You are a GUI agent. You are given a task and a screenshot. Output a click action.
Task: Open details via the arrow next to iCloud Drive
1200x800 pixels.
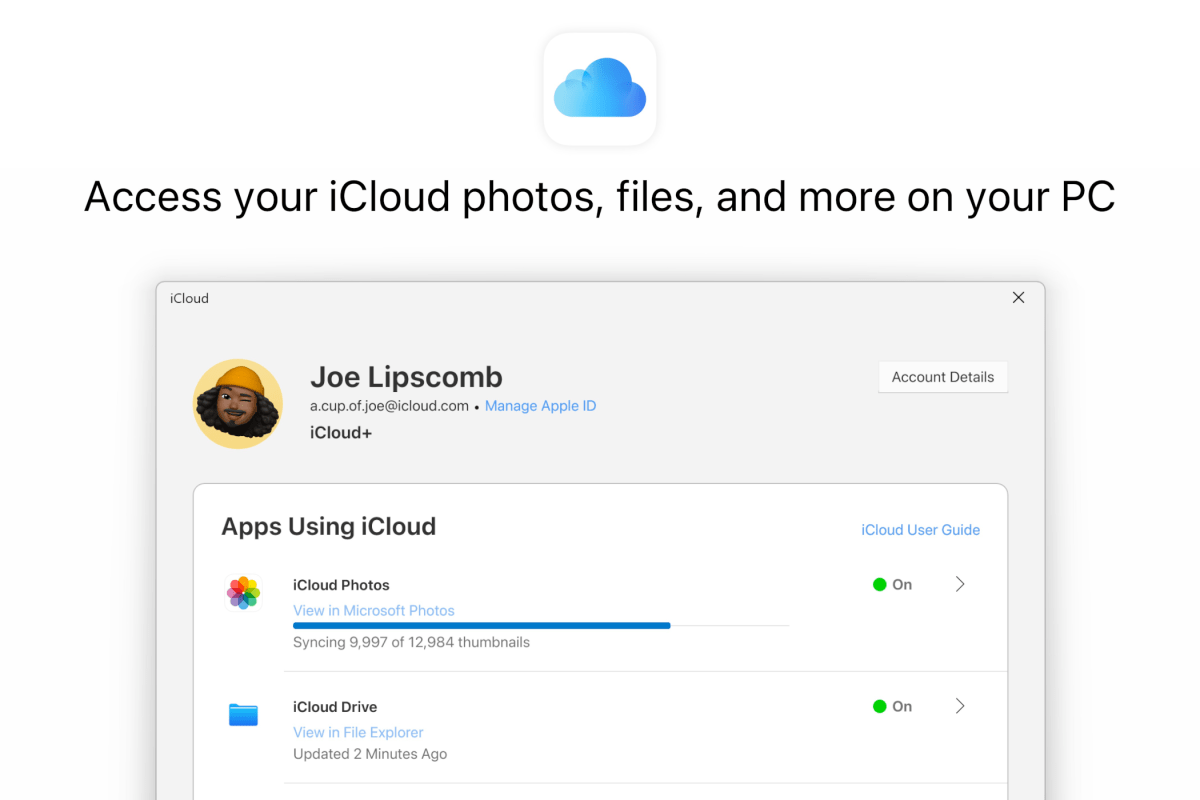[959, 706]
